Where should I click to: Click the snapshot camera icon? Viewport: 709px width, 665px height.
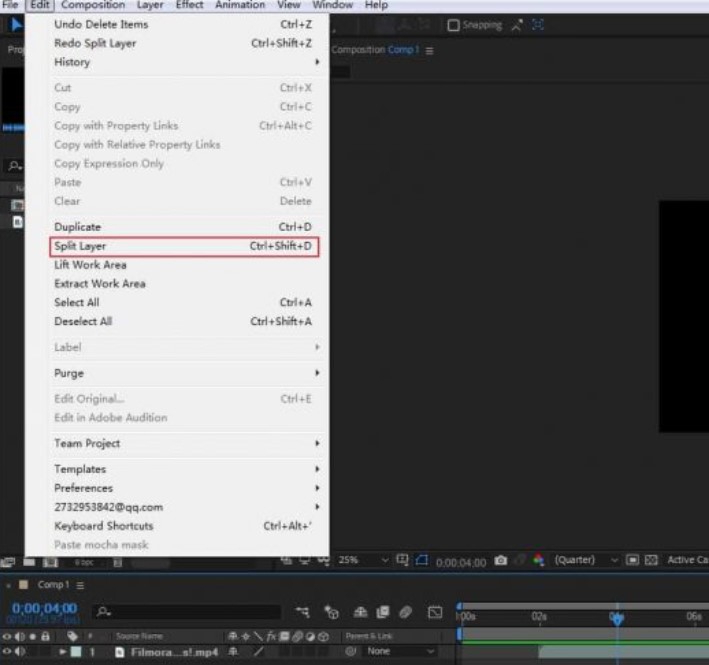501,561
